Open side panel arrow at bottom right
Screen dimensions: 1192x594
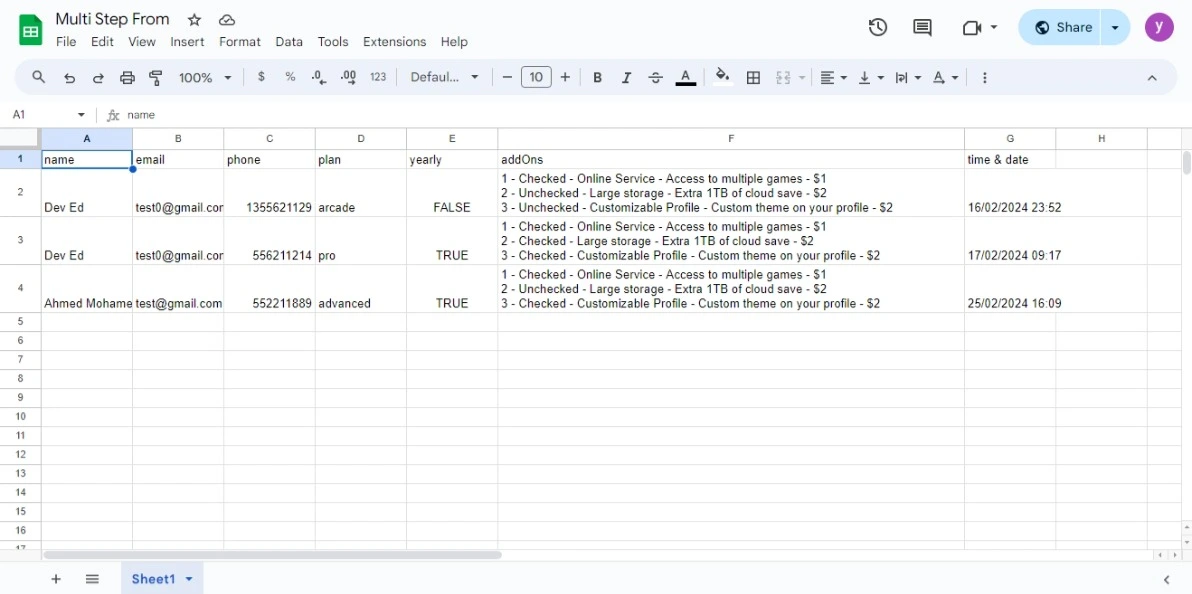pyautogui.click(x=1166, y=580)
